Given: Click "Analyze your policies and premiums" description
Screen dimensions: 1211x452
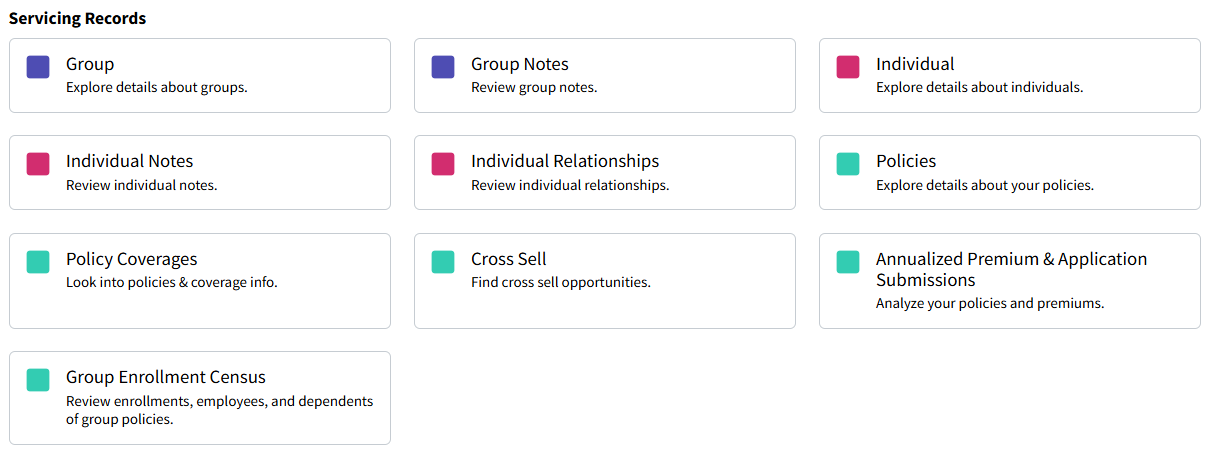Looking at the screenshot, I should pos(989,303).
